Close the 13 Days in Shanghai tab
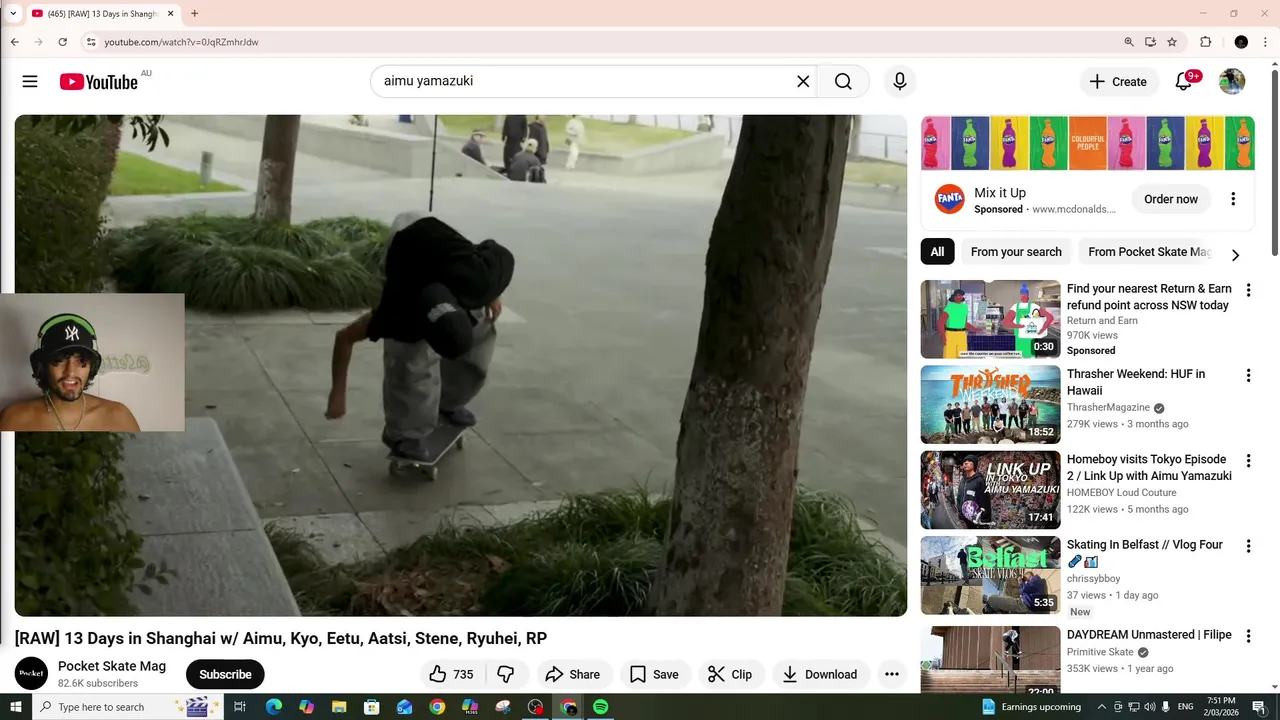 171,14
